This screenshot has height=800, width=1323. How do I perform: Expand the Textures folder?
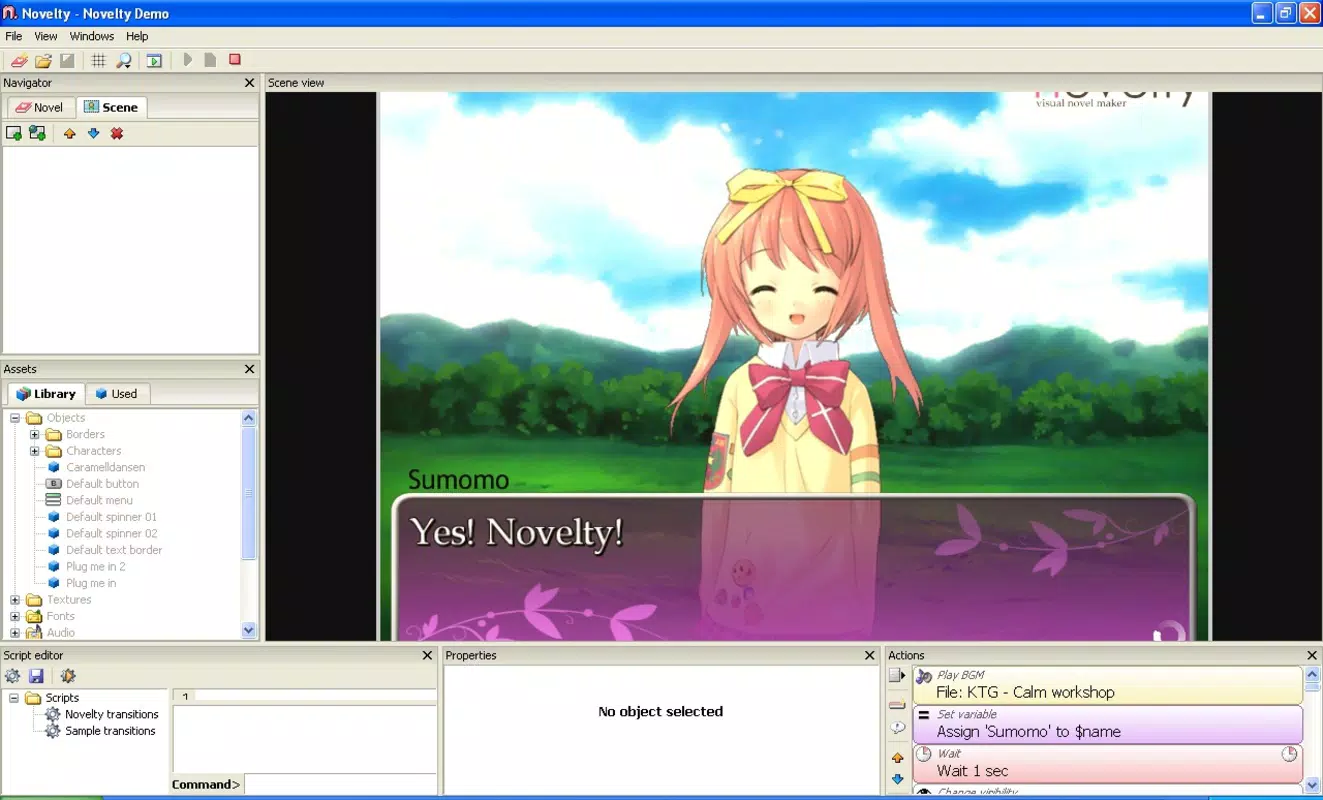pos(15,600)
